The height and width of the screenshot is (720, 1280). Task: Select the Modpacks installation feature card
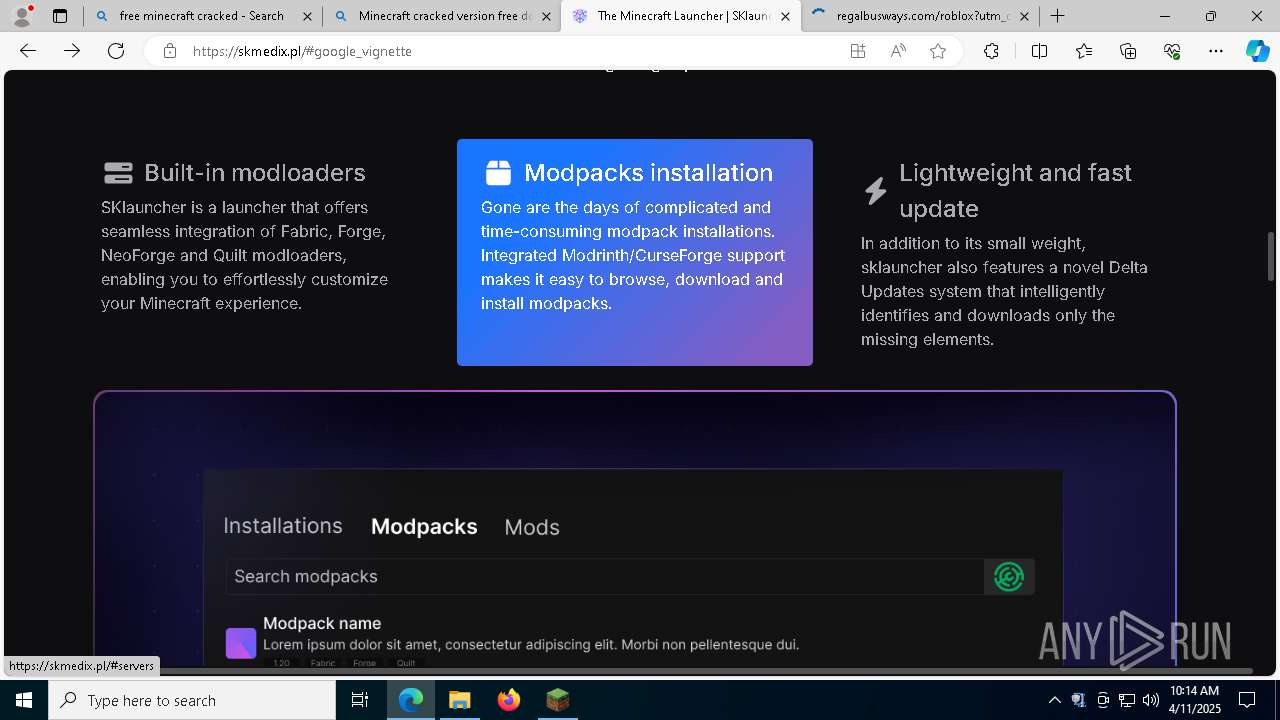635,252
